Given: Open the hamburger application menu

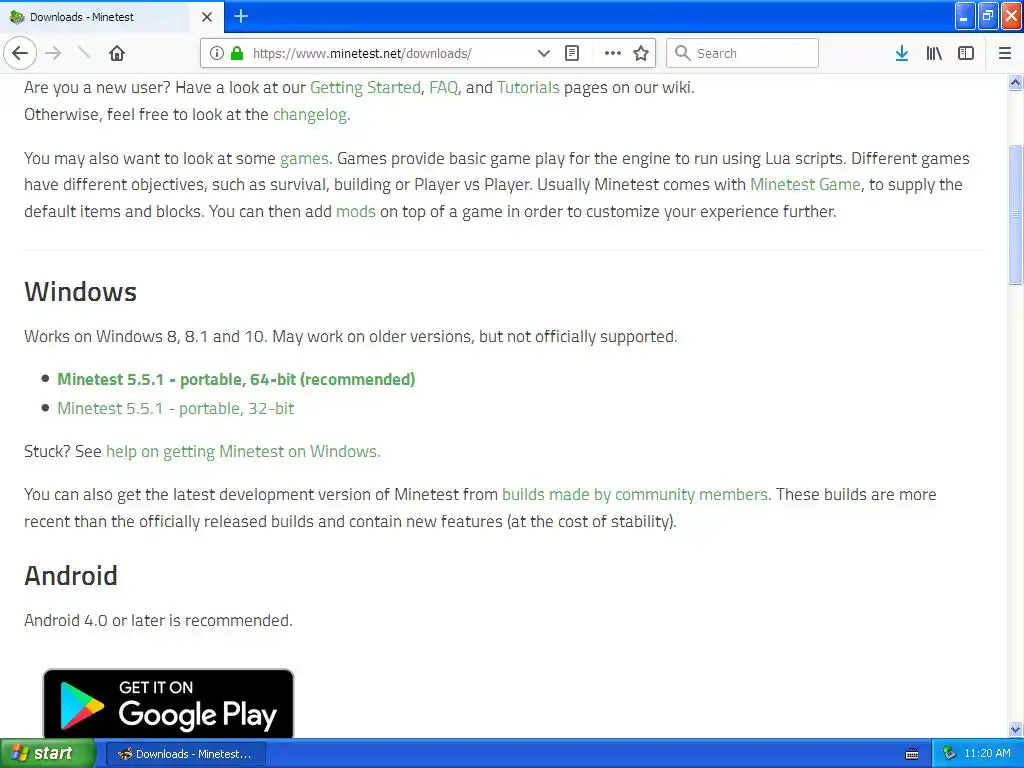Looking at the screenshot, I should pyautogui.click(x=1004, y=54).
